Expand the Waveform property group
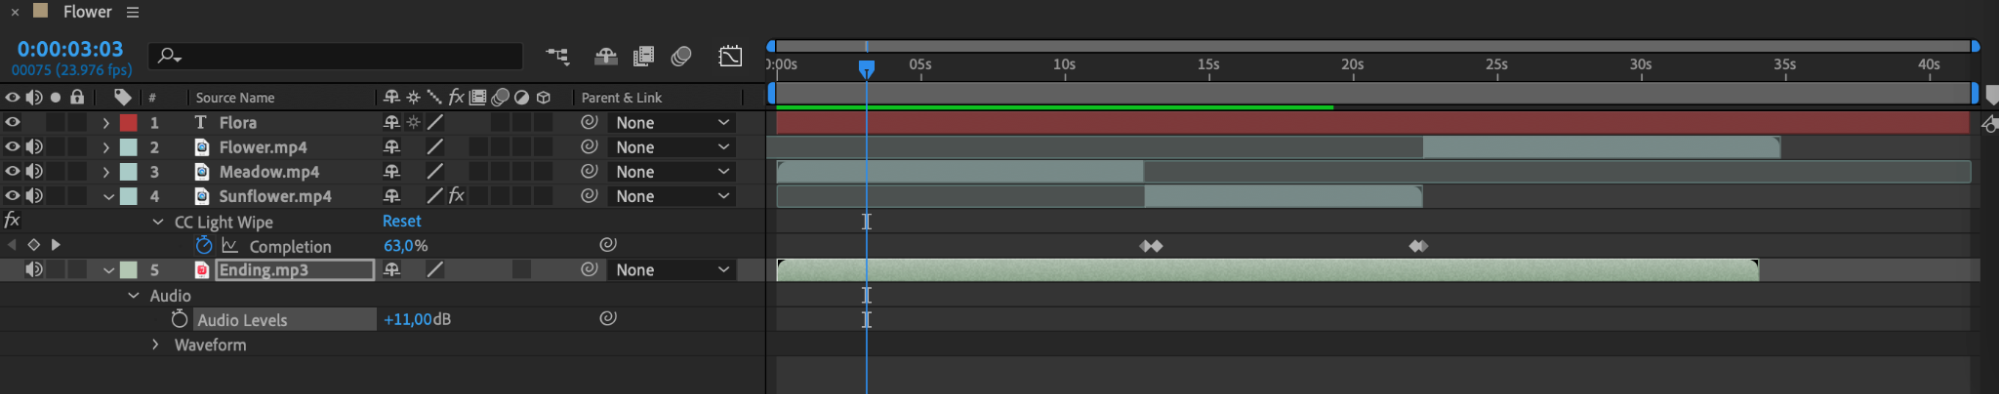Screen dimensions: 1999x395 coord(155,344)
